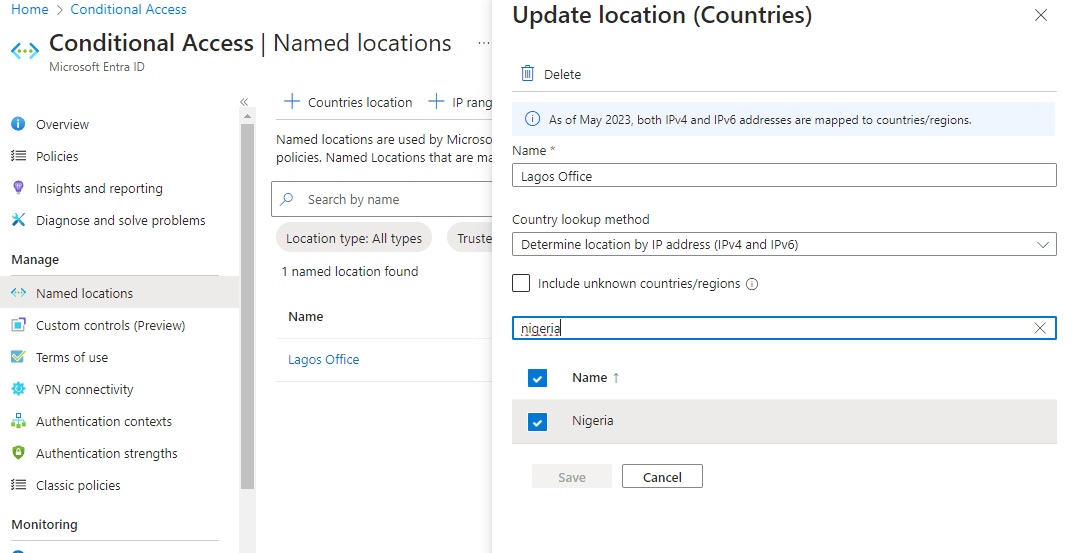Sort countries by the Name column header
Image resolution: width=1073 pixels, height=553 pixels.
tap(590, 377)
